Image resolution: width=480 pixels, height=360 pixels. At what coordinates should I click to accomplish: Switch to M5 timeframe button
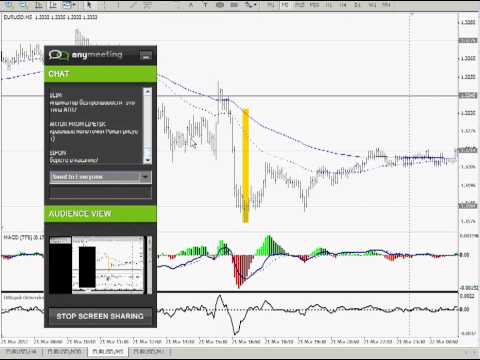point(285,5)
